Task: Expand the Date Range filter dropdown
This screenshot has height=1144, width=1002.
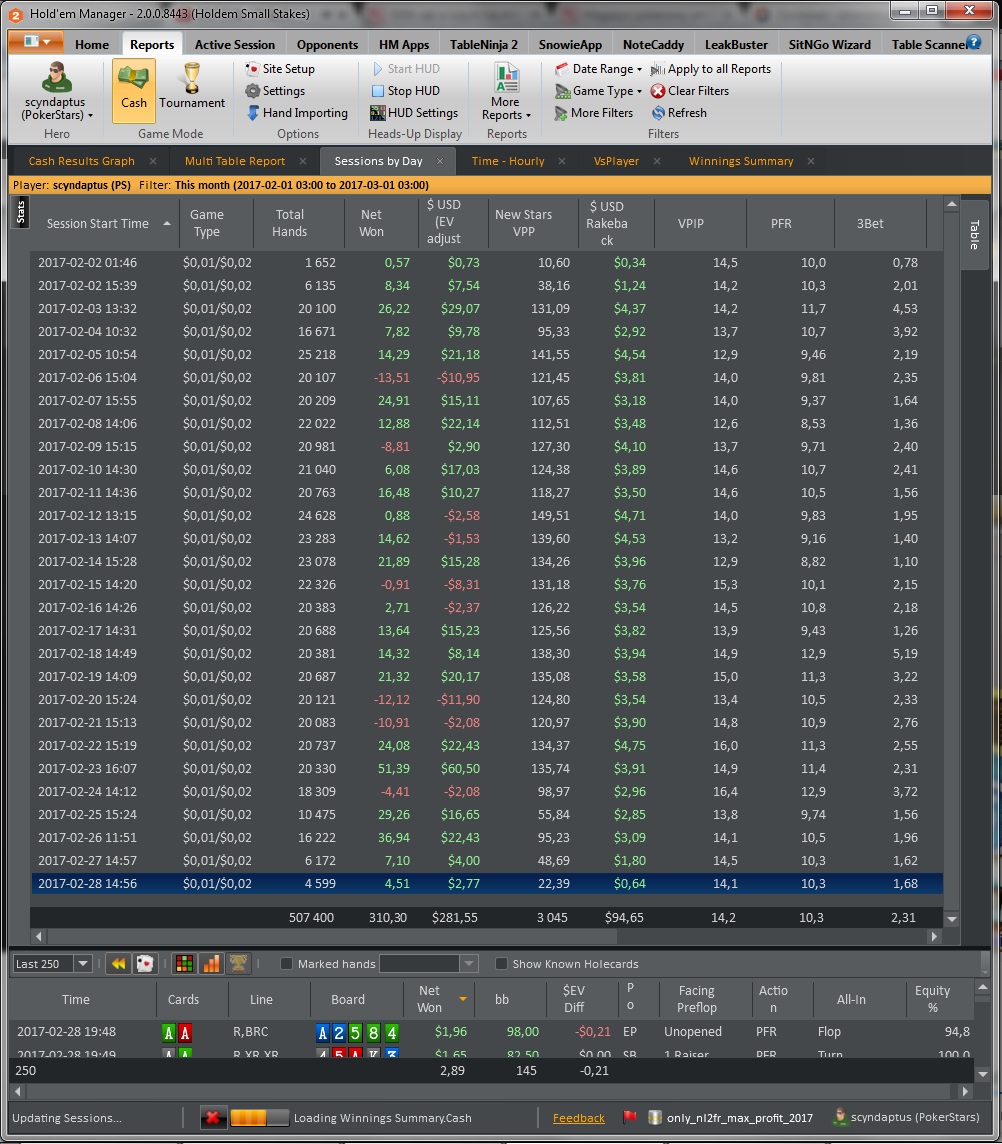Action: point(598,69)
